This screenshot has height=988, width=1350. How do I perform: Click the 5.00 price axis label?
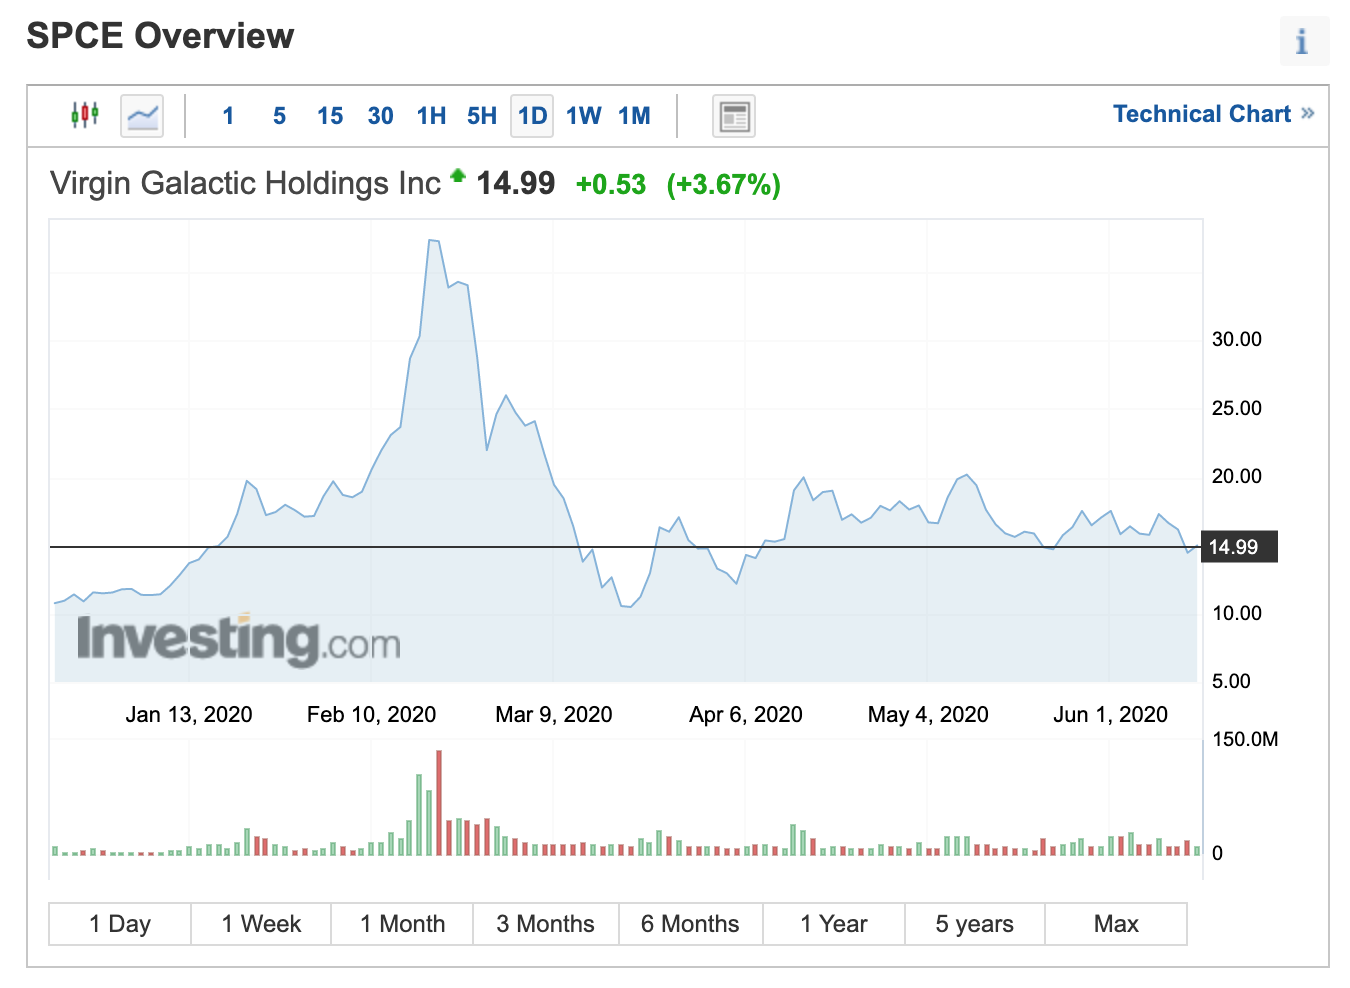pos(1231,681)
